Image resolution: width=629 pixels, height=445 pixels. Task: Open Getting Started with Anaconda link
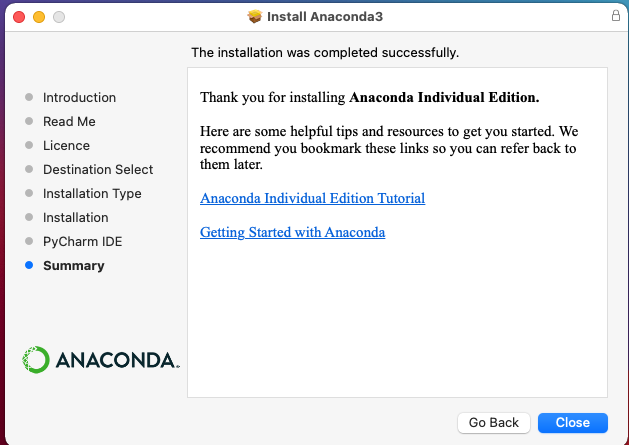pyautogui.click(x=292, y=232)
